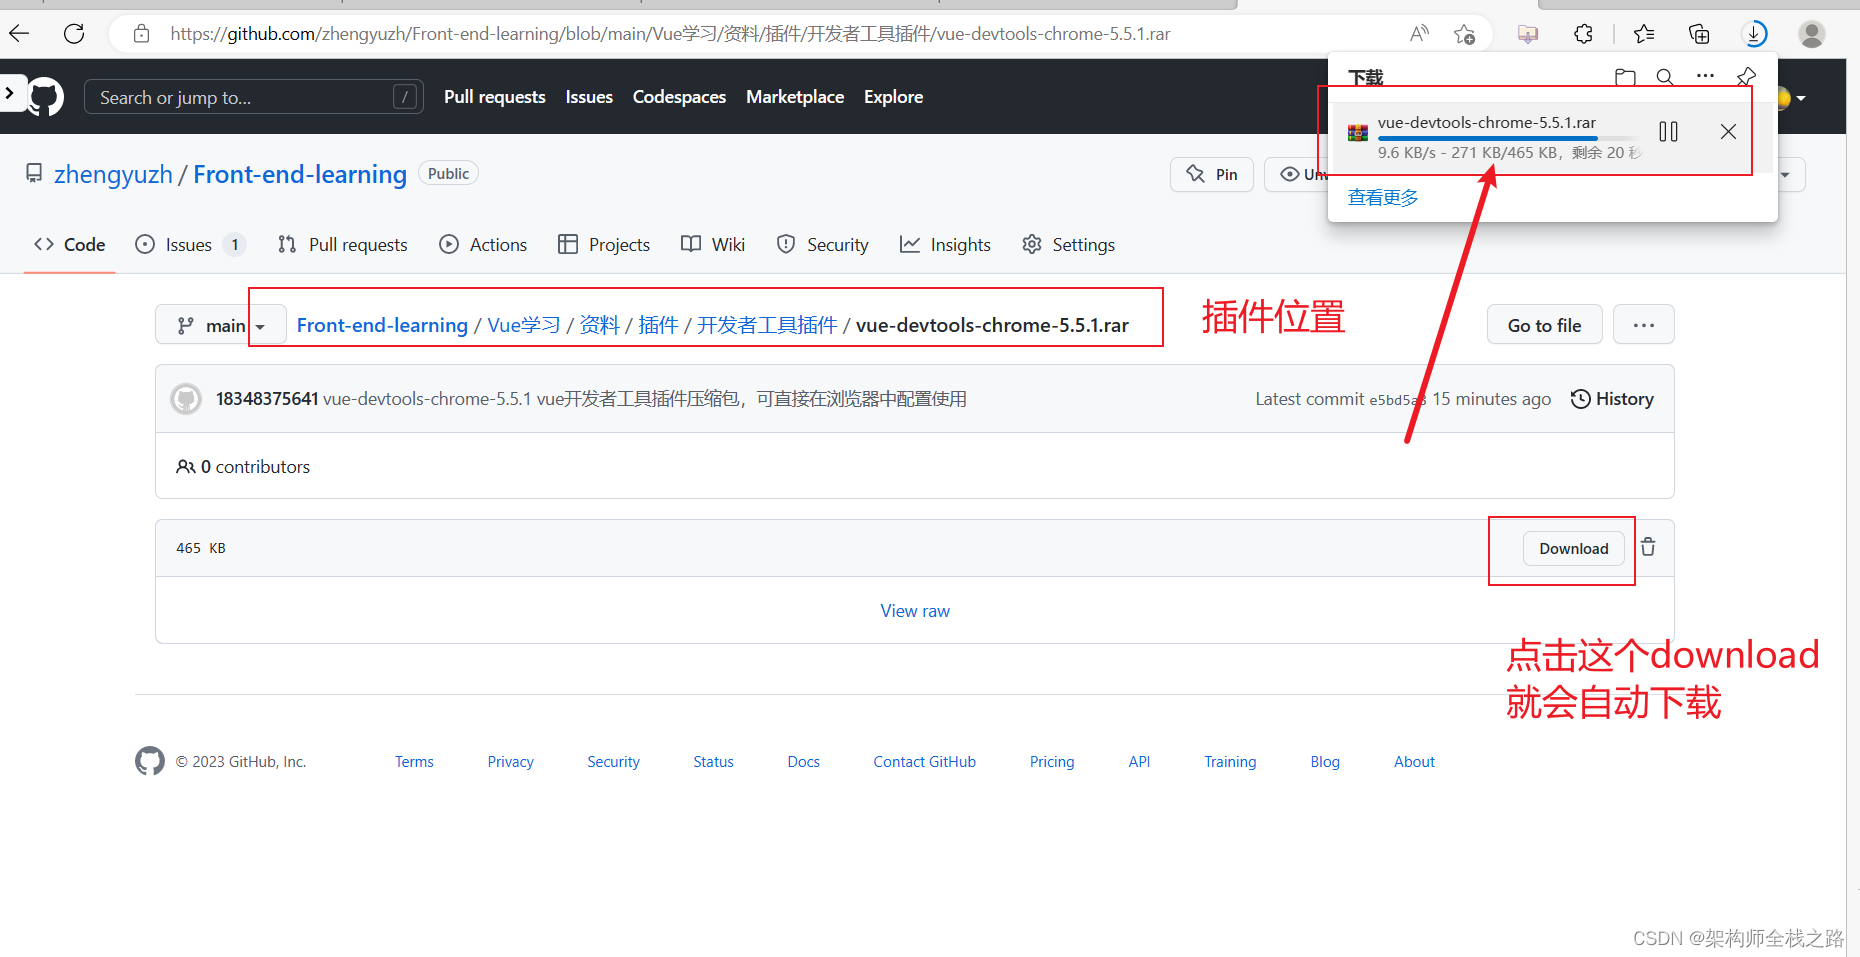This screenshot has height=957, width=1860.
Task: Switch to the Wiki tab
Action: click(x=713, y=245)
